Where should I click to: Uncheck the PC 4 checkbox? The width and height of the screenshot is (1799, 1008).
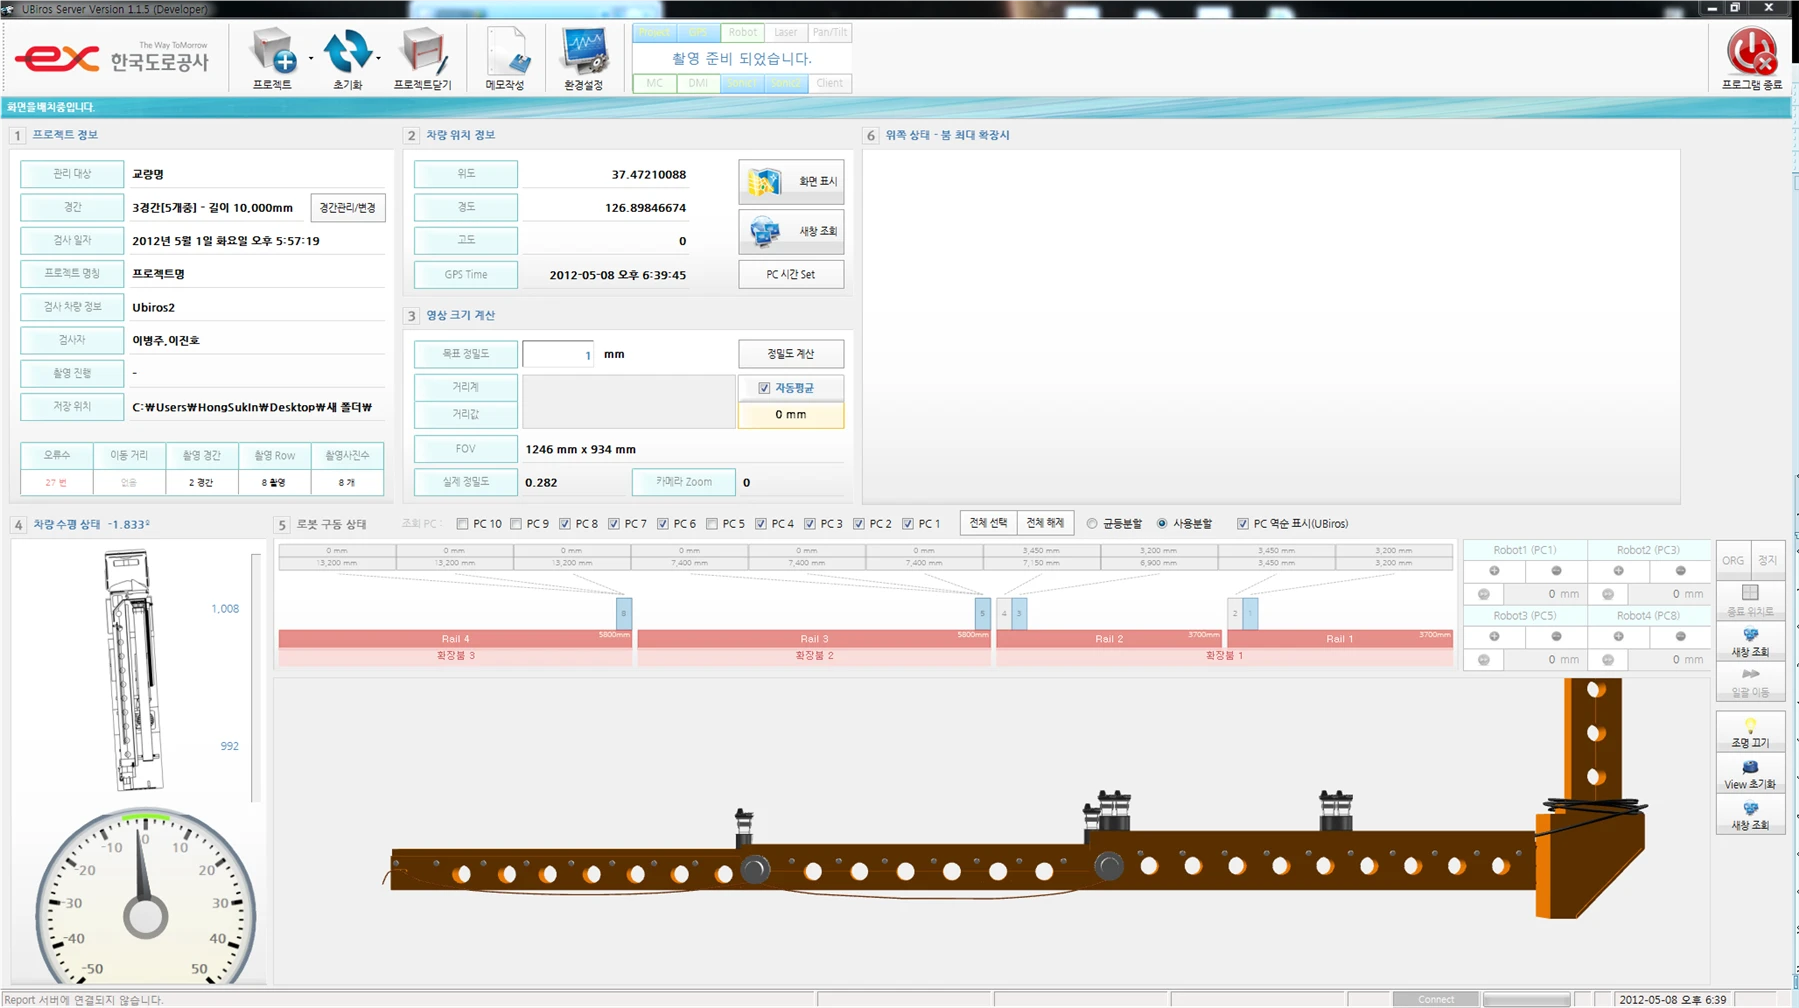coord(761,524)
